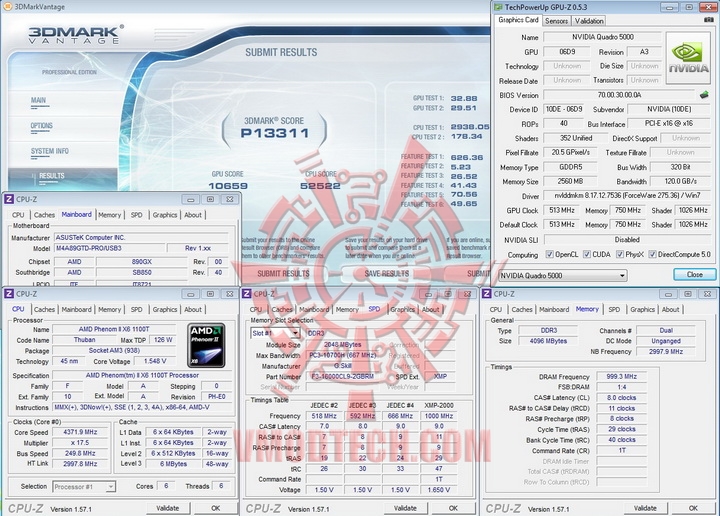Viewport: 720px width, 516px height.
Task: Select RESULTS in 3DMark Vantage sidebar
Action: (x=51, y=176)
